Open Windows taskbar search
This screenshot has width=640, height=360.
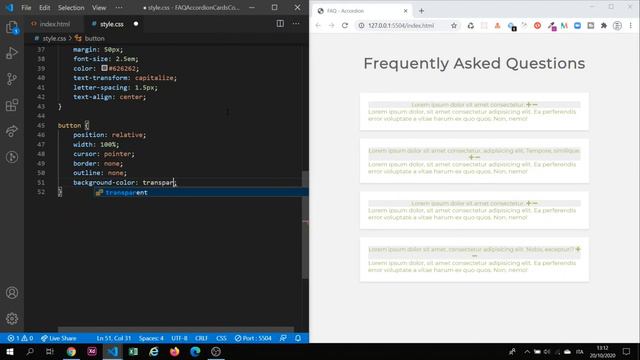point(30,351)
